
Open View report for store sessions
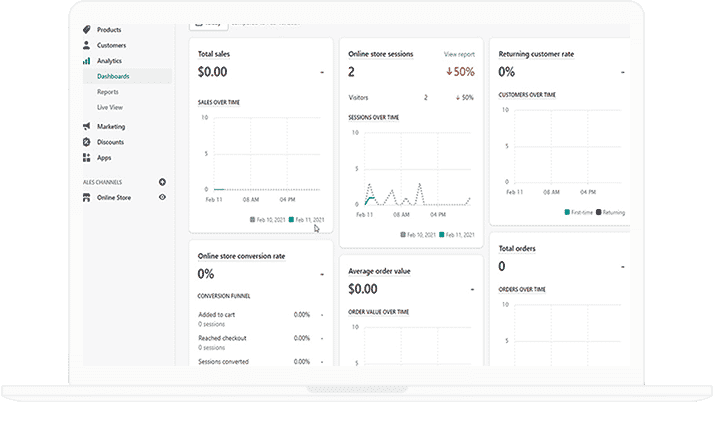[459, 54]
